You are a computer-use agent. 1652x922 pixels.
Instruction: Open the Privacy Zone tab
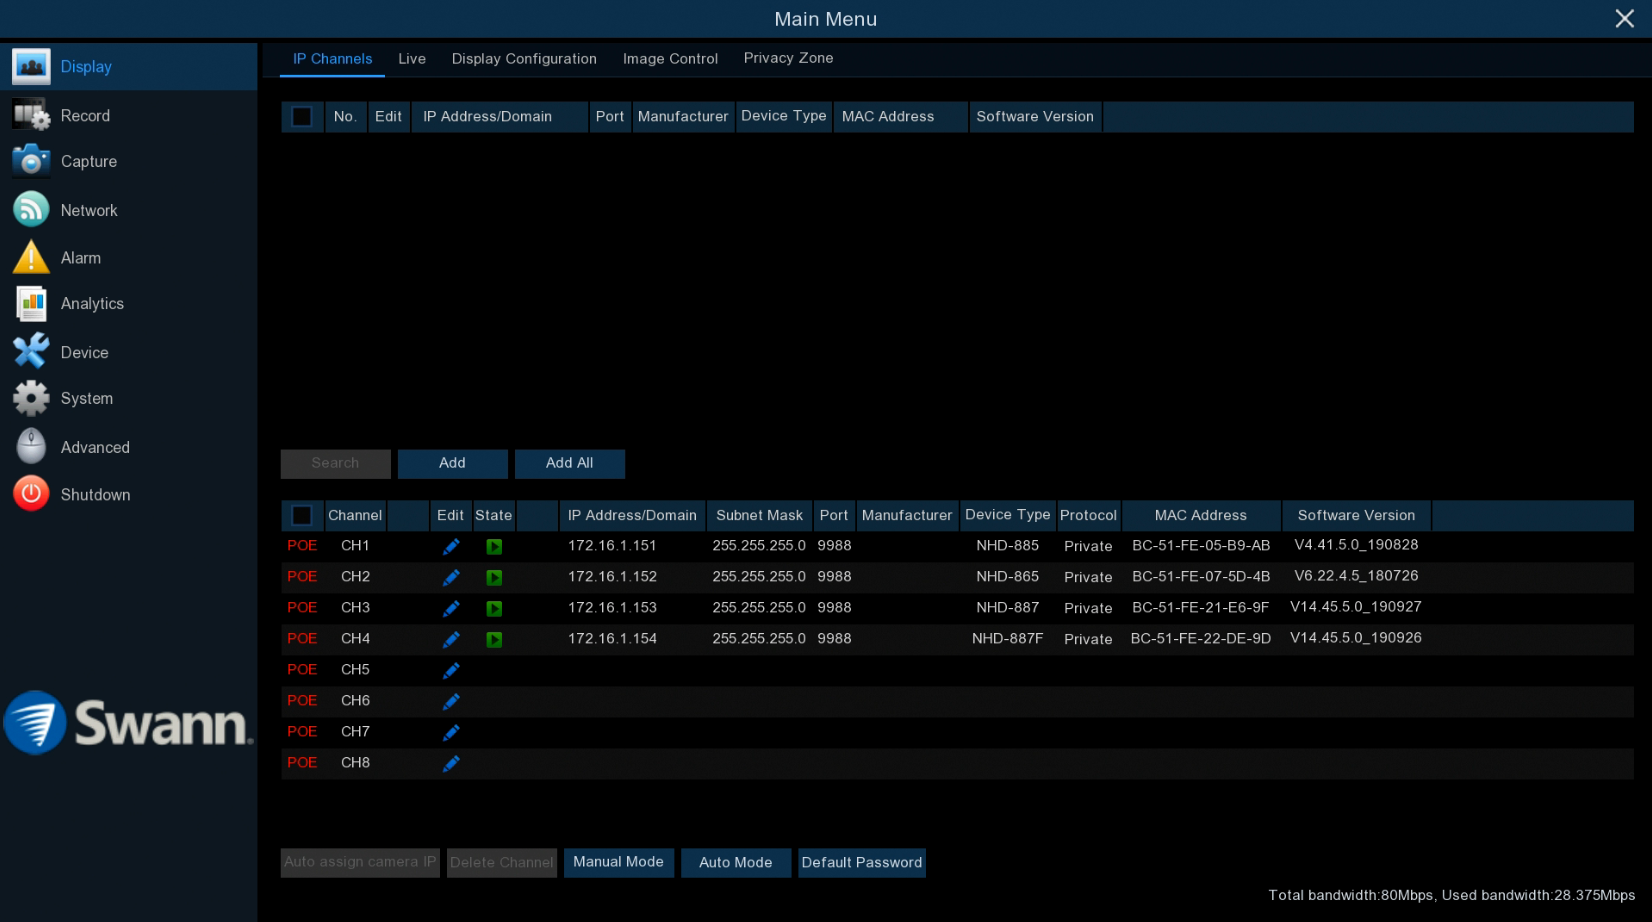point(788,58)
